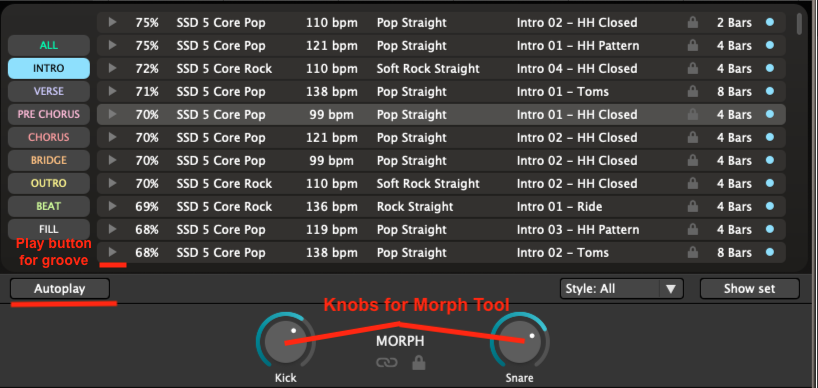Click the '119 bpm' tempo value
The width and height of the screenshot is (818, 388).
(332, 229)
